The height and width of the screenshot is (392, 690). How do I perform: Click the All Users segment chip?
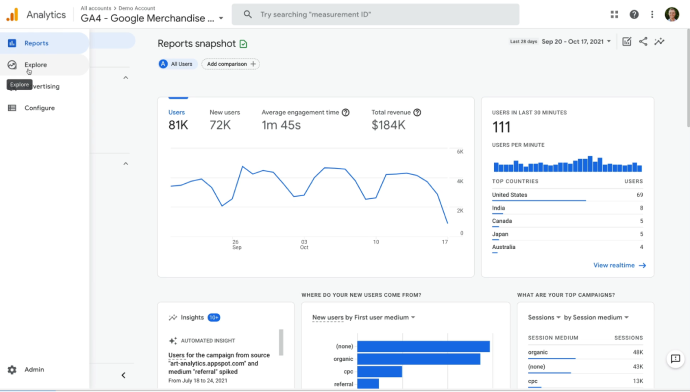(x=177, y=64)
